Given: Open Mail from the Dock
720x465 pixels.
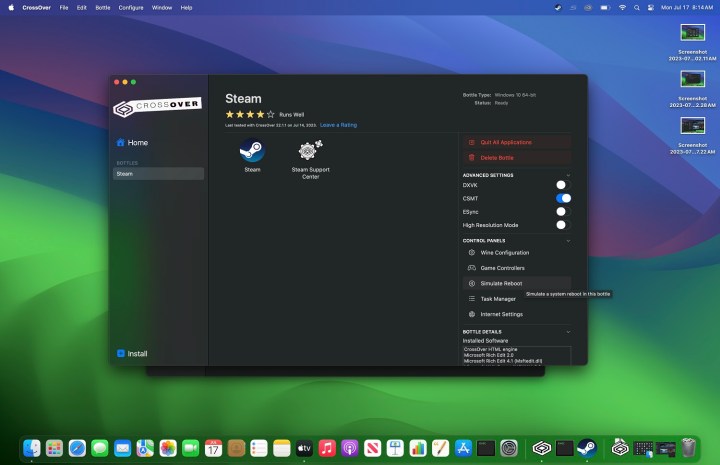Looking at the screenshot, I should 123,448.
